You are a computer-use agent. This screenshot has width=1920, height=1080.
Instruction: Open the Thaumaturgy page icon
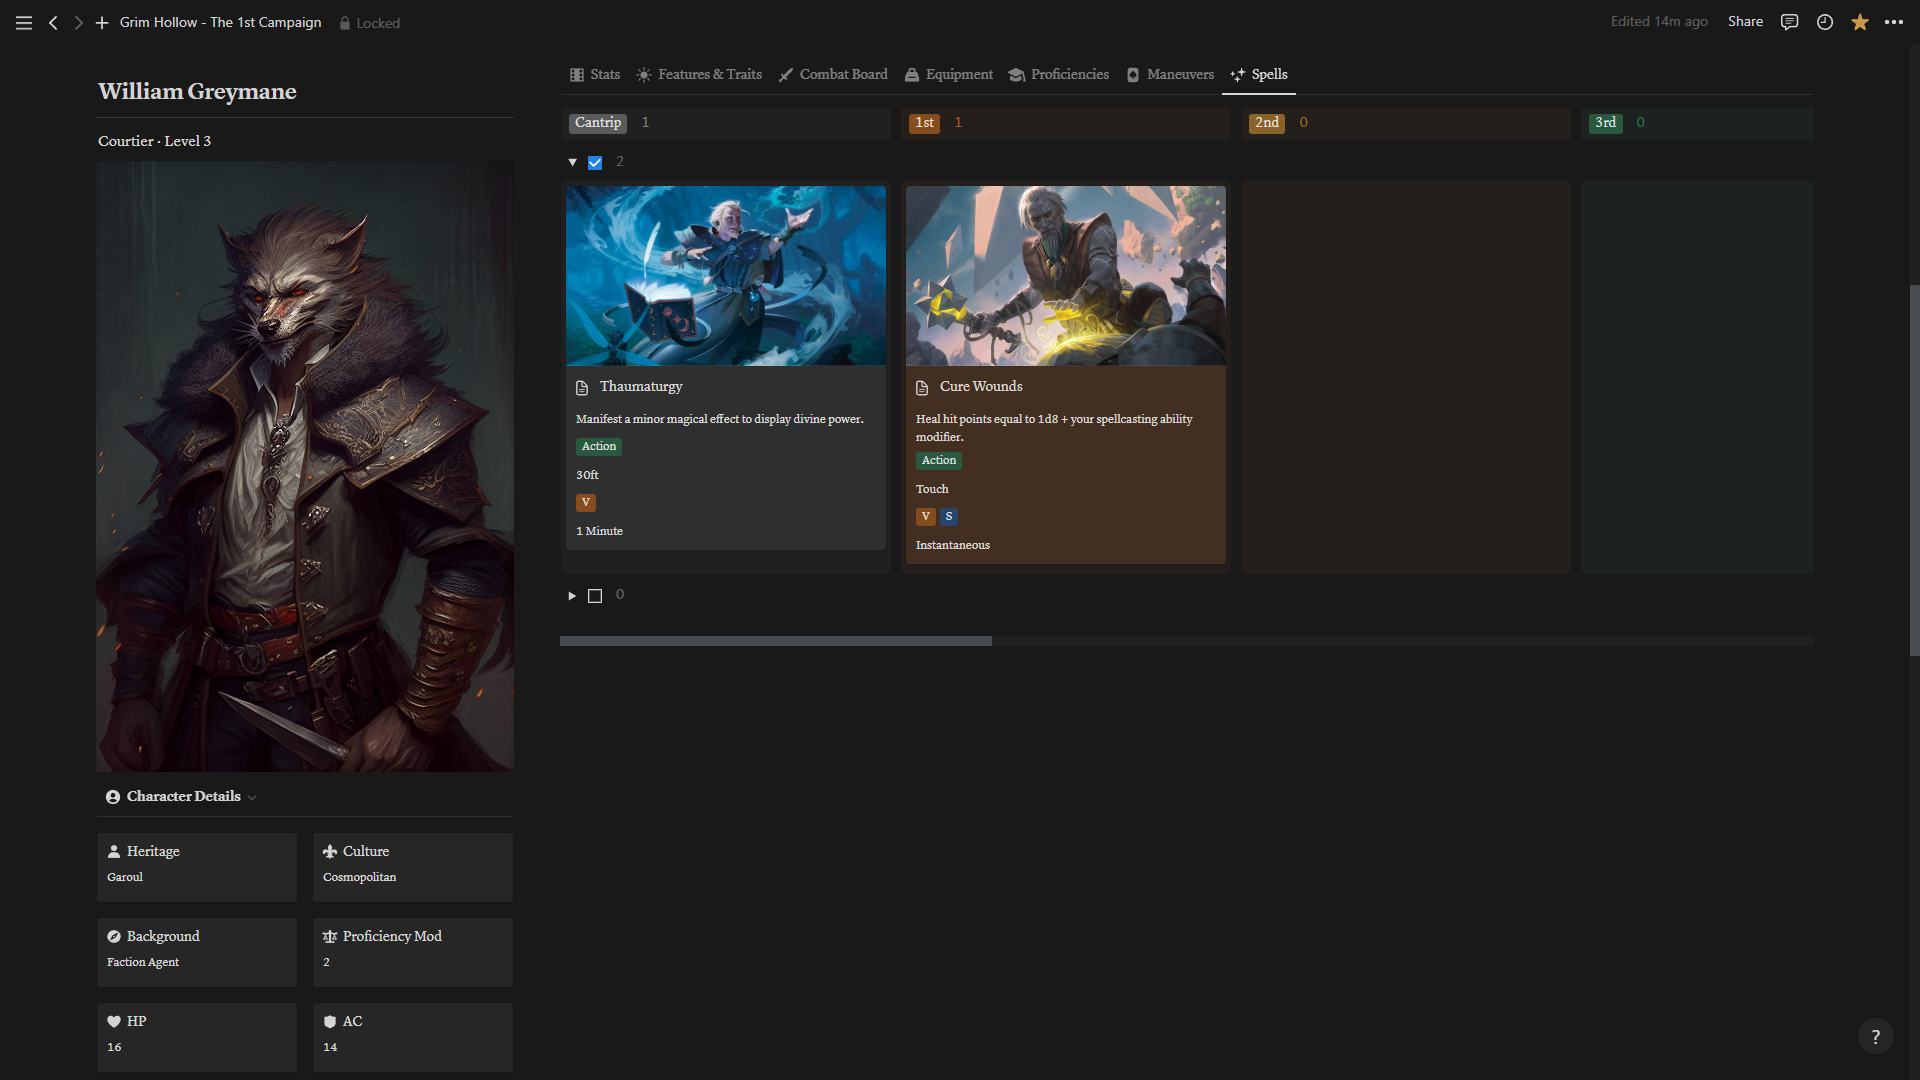click(x=582, y=387)
